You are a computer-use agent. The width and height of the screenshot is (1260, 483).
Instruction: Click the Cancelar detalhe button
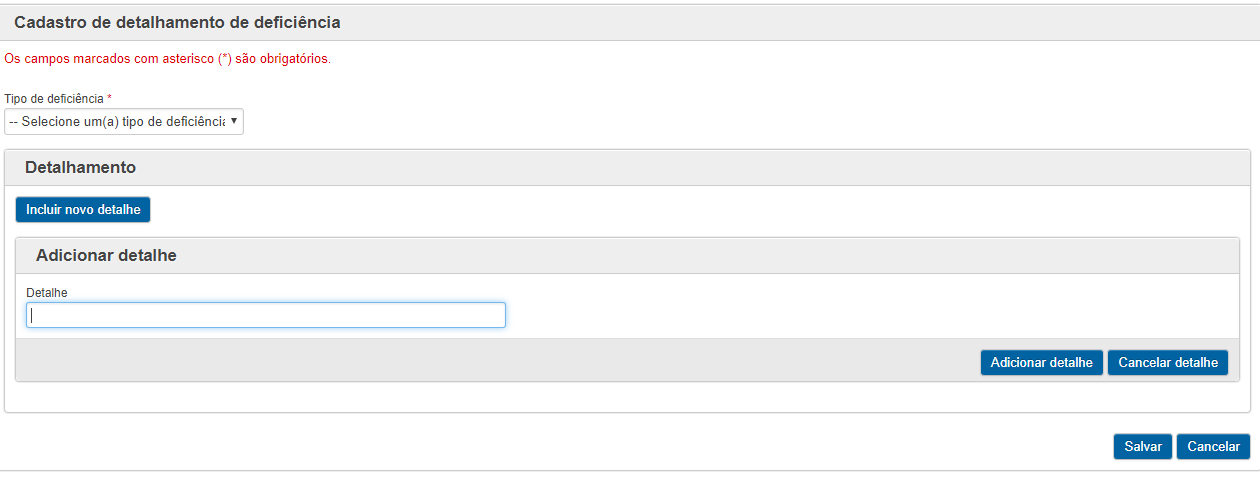point(1168,362)
